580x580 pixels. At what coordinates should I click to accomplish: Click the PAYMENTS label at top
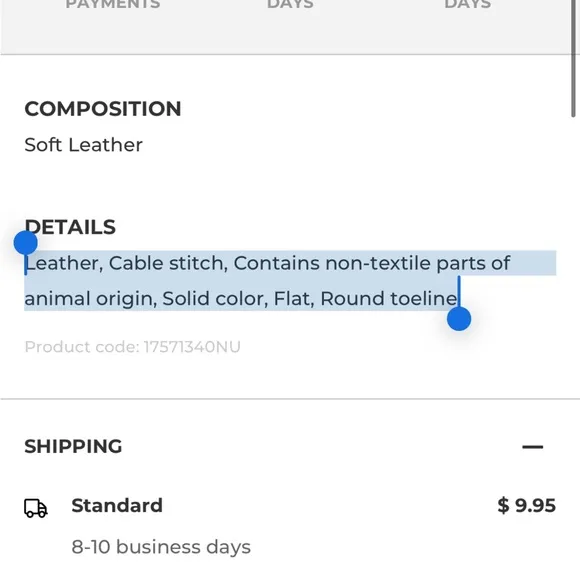tap(113, 4)
